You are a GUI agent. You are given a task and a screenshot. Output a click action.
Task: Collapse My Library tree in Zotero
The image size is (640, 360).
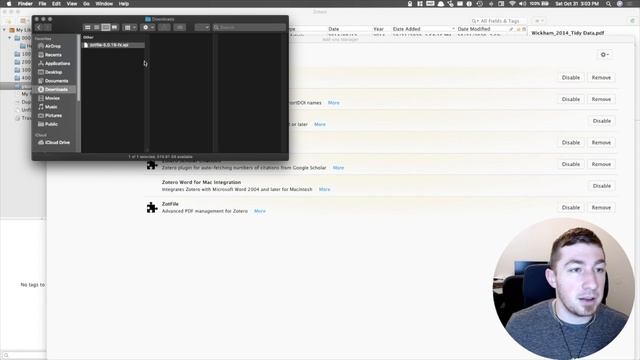[4, 30]
